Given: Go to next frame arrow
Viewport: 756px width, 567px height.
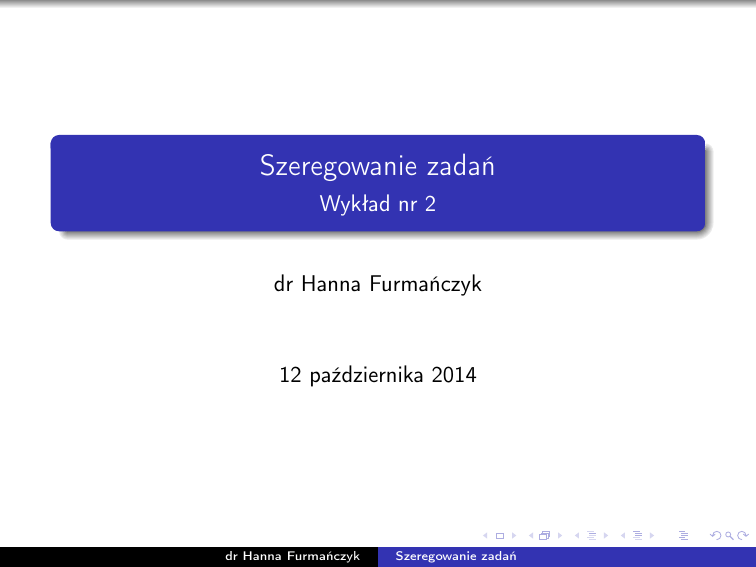Looking at the screenshot, I should click(559, 537).
